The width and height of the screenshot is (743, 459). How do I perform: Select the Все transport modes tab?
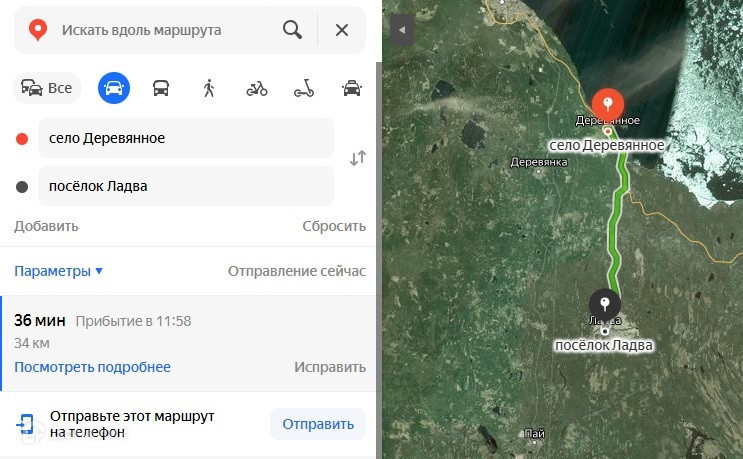(x=47, y=88)
